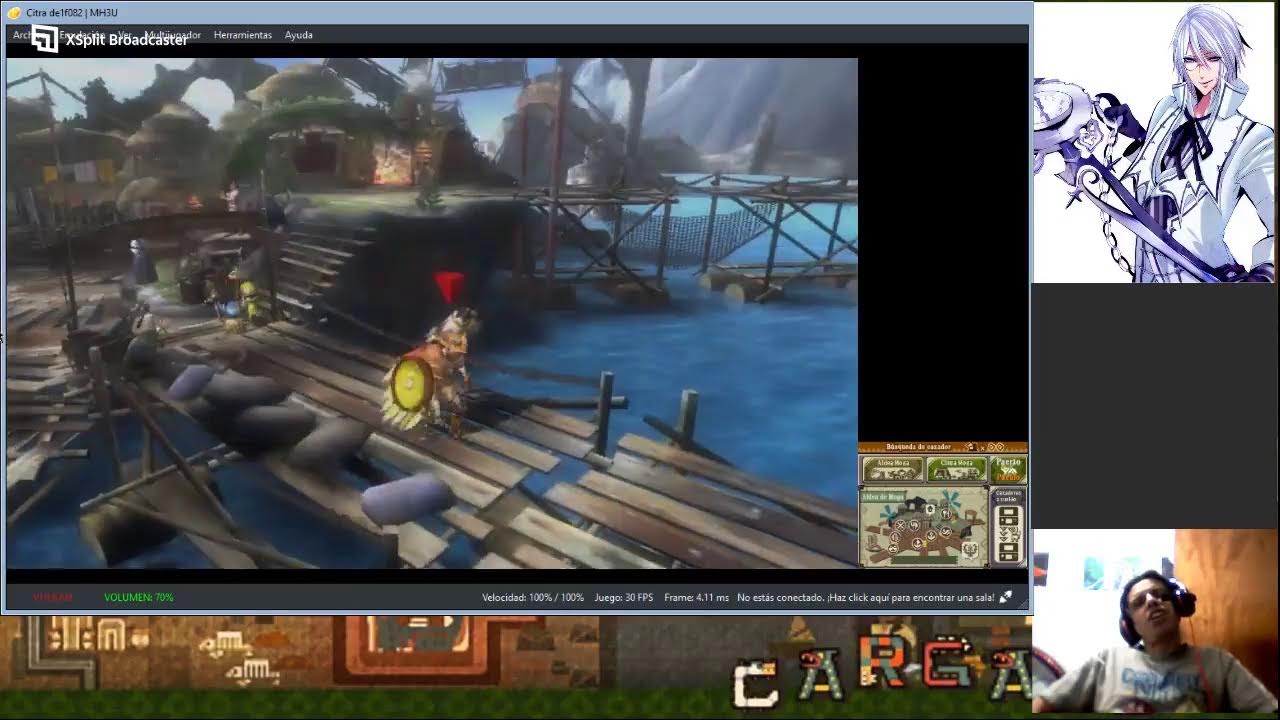This screenshot has width=1280, height=720.
Task: Select the Puerto Tanzia destination button
Action: tap(1009, 470)
